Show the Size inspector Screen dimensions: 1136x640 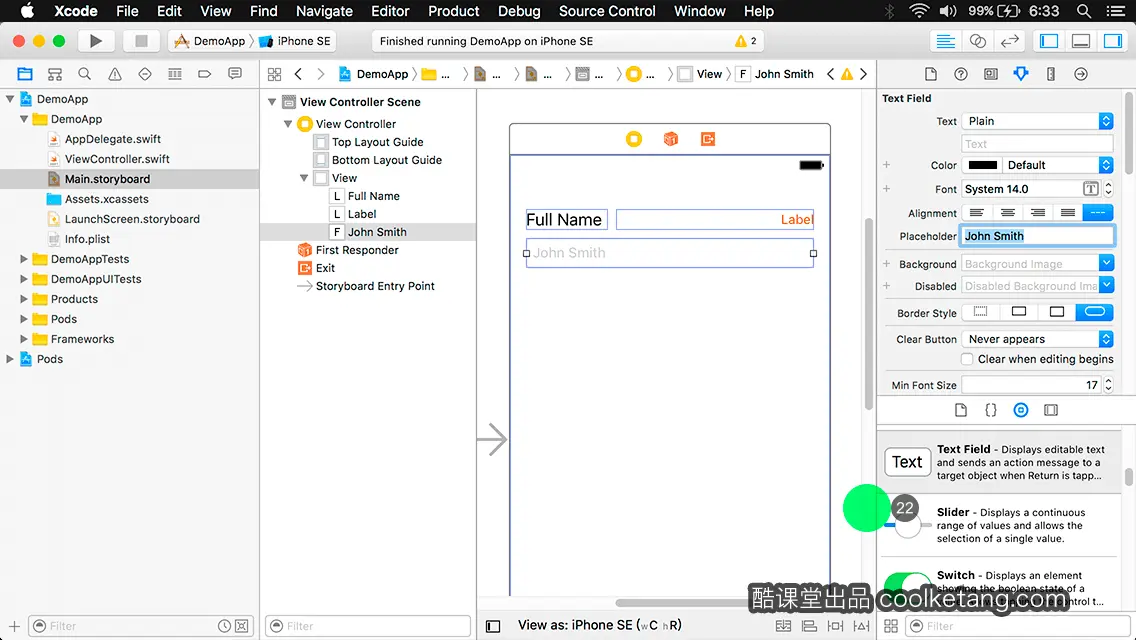coord(1051,74)
